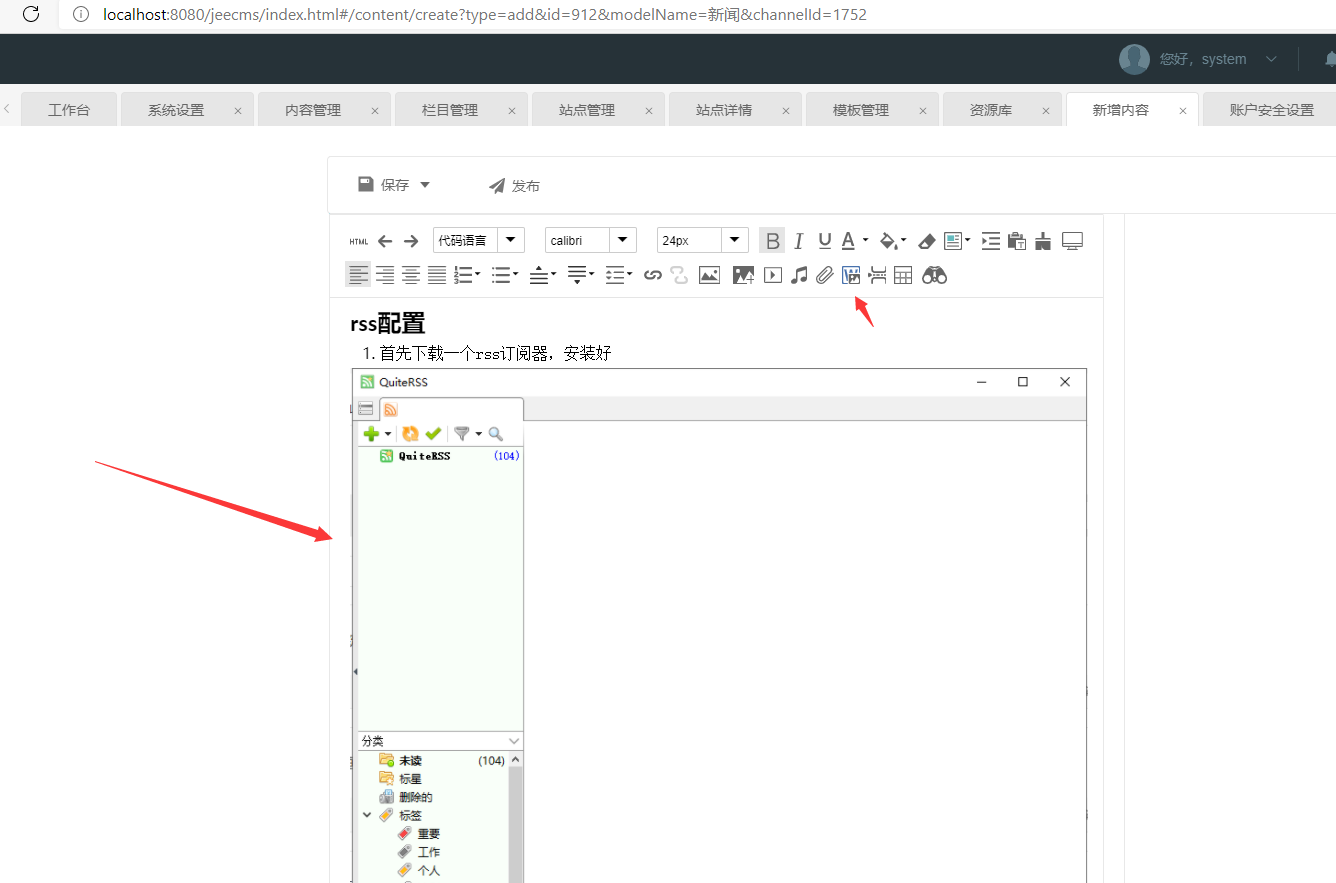
Task: Open find and replace binoculars icon
Action: 934,275
